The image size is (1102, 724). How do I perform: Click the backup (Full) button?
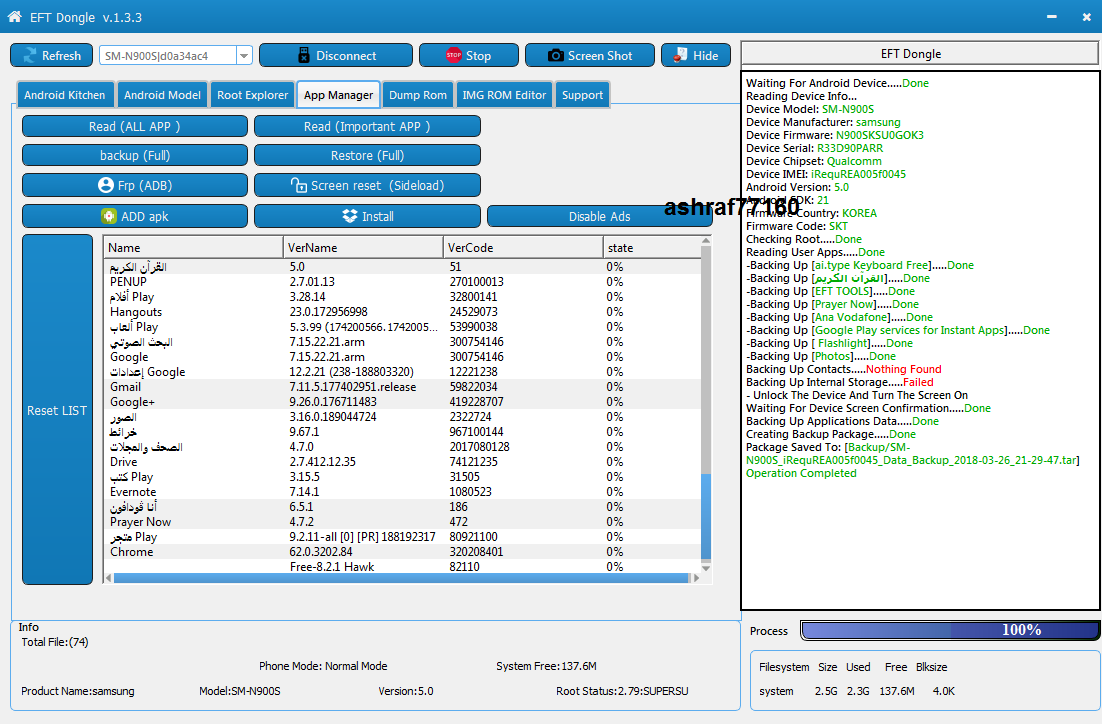pos(135,155)
